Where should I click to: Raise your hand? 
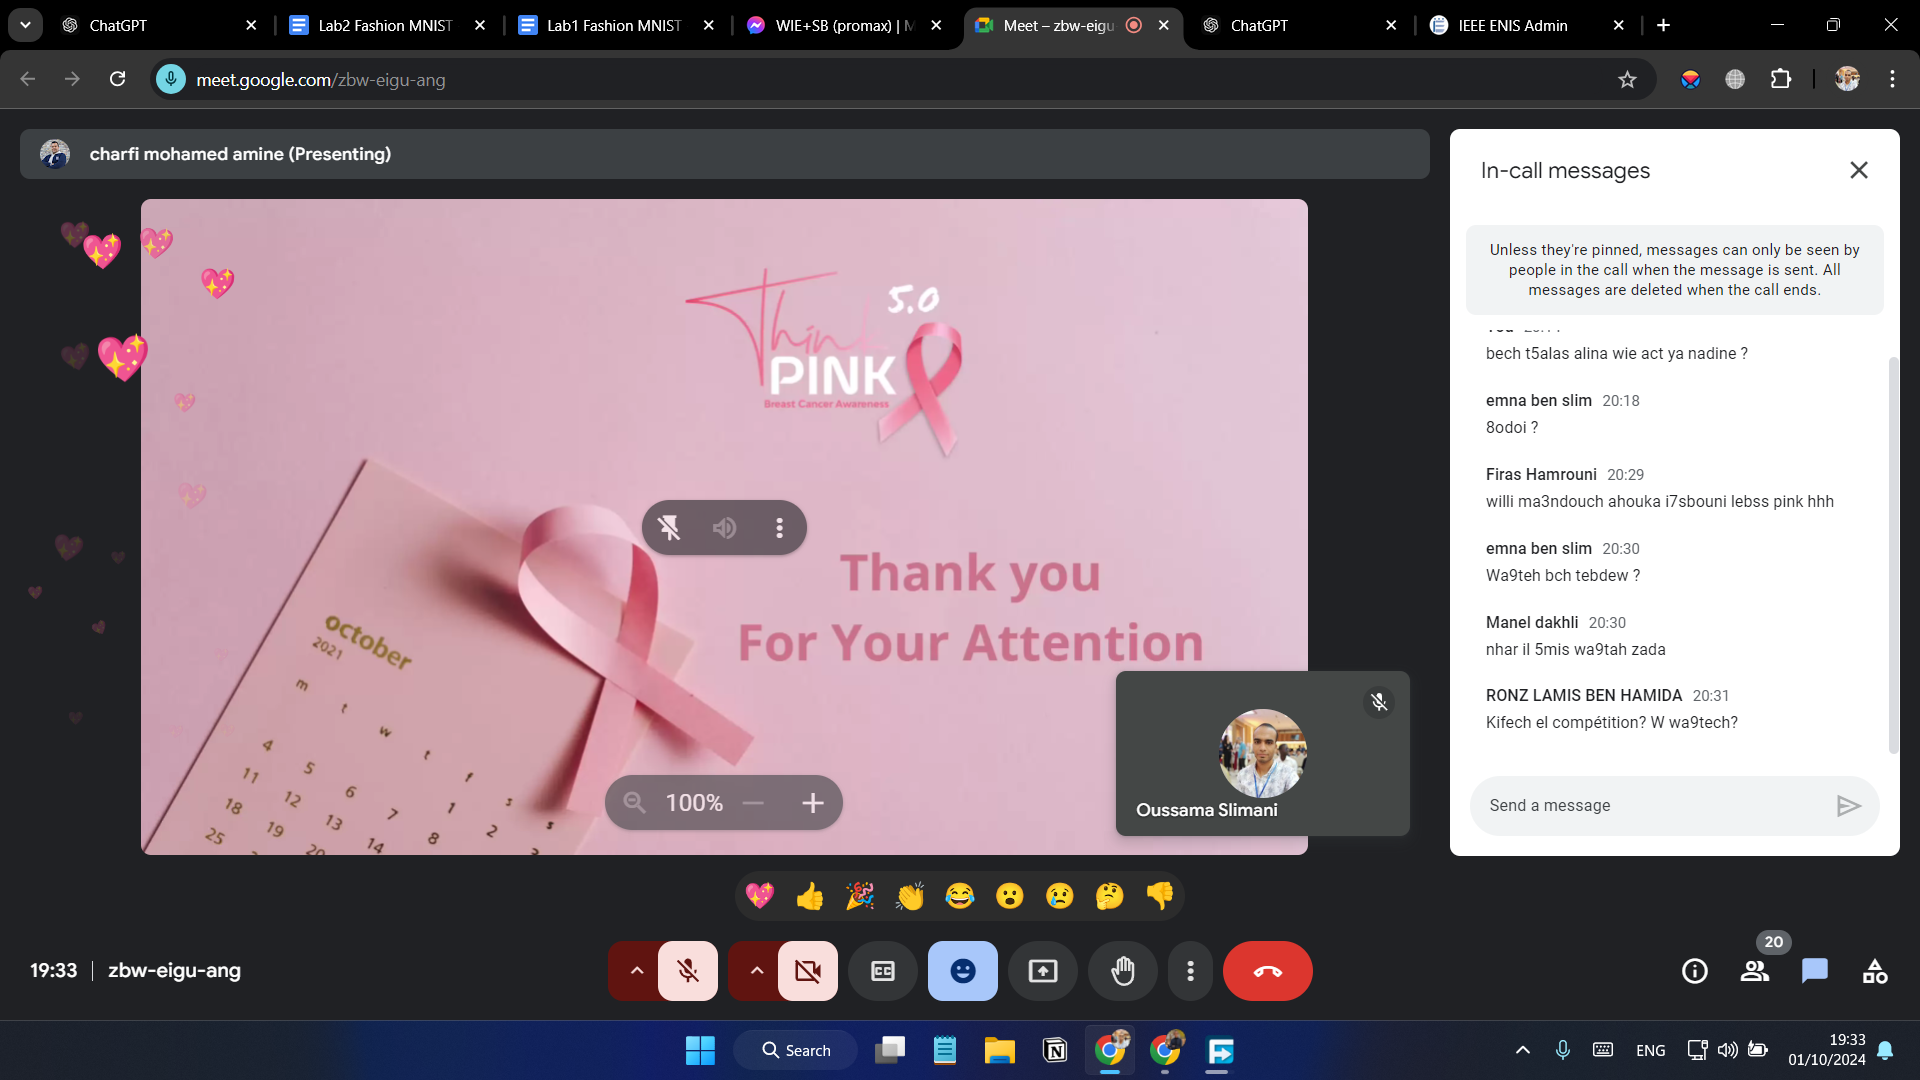point(1123,970)
